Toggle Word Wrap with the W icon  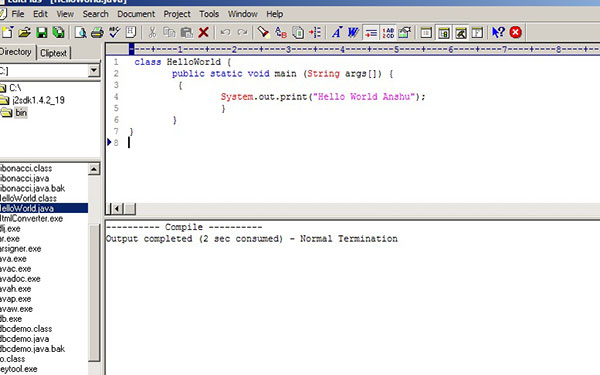(353, 33)
